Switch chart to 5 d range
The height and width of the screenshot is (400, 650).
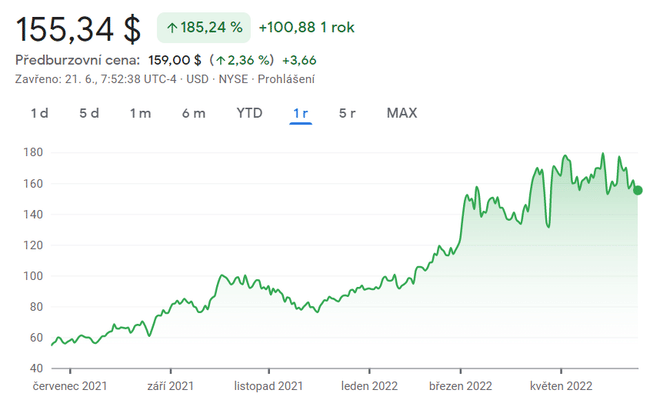[89, 113]
